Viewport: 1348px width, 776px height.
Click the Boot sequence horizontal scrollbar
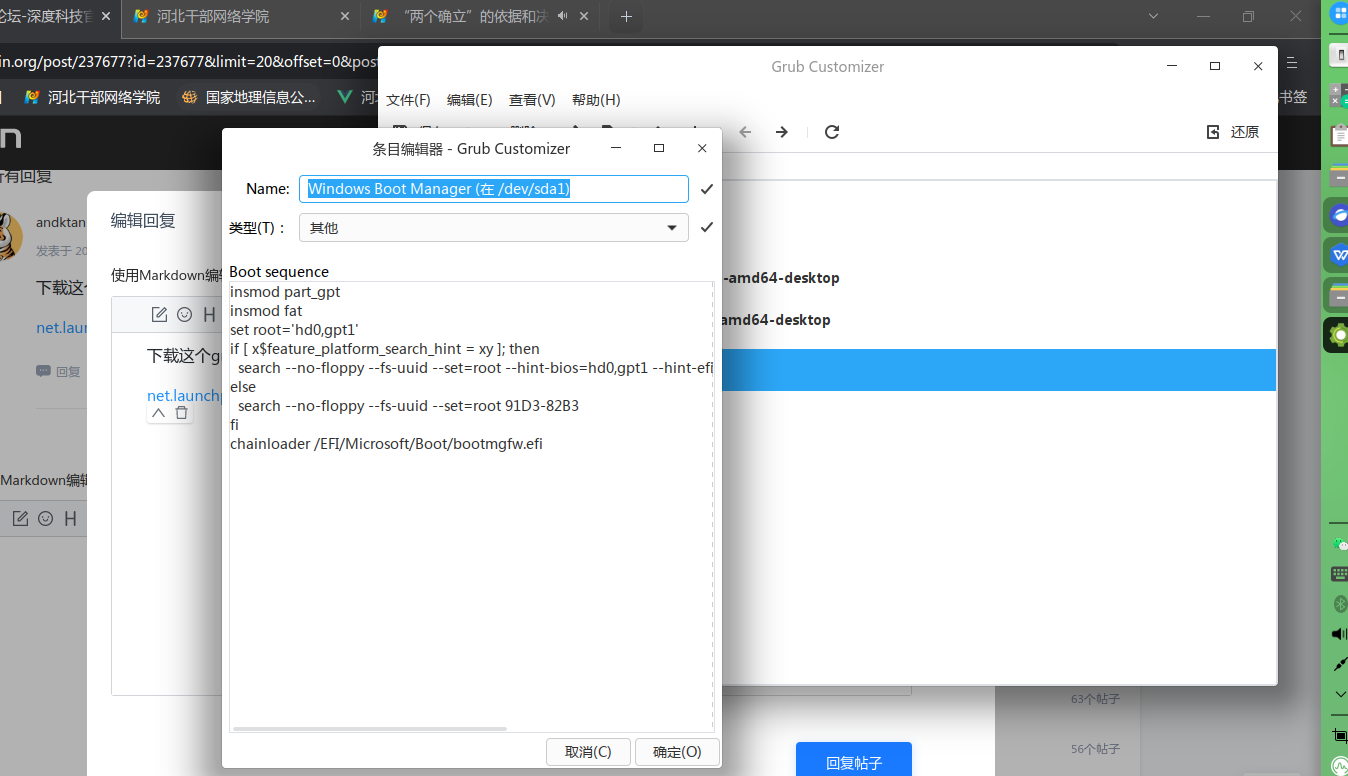tap(369, 729)
